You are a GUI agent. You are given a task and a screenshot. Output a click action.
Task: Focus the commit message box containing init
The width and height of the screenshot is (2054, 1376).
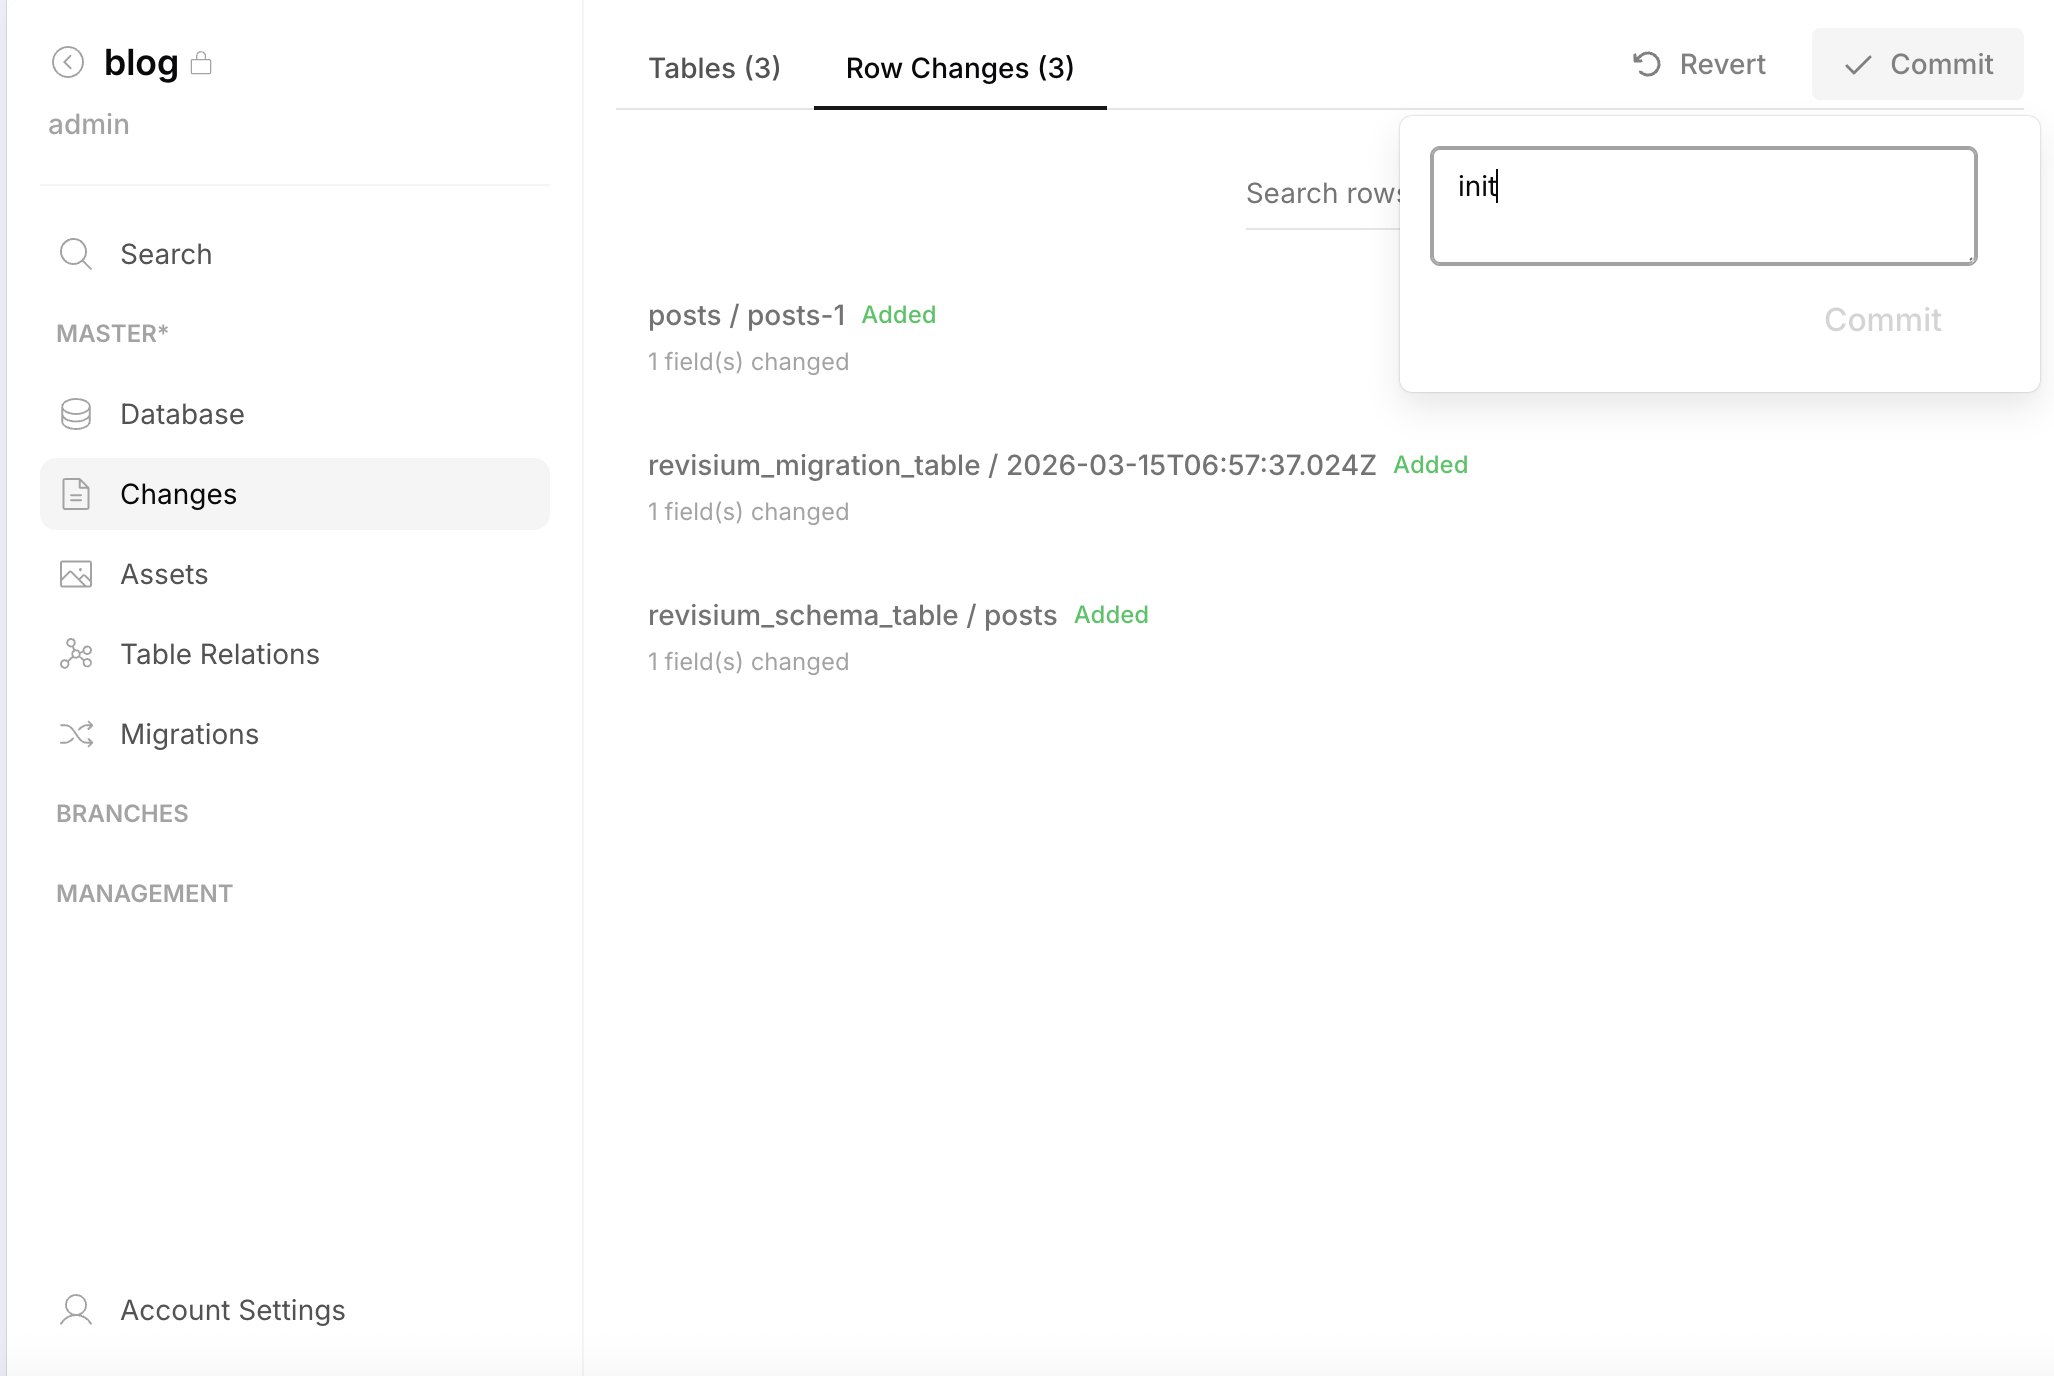(1702, 205)
